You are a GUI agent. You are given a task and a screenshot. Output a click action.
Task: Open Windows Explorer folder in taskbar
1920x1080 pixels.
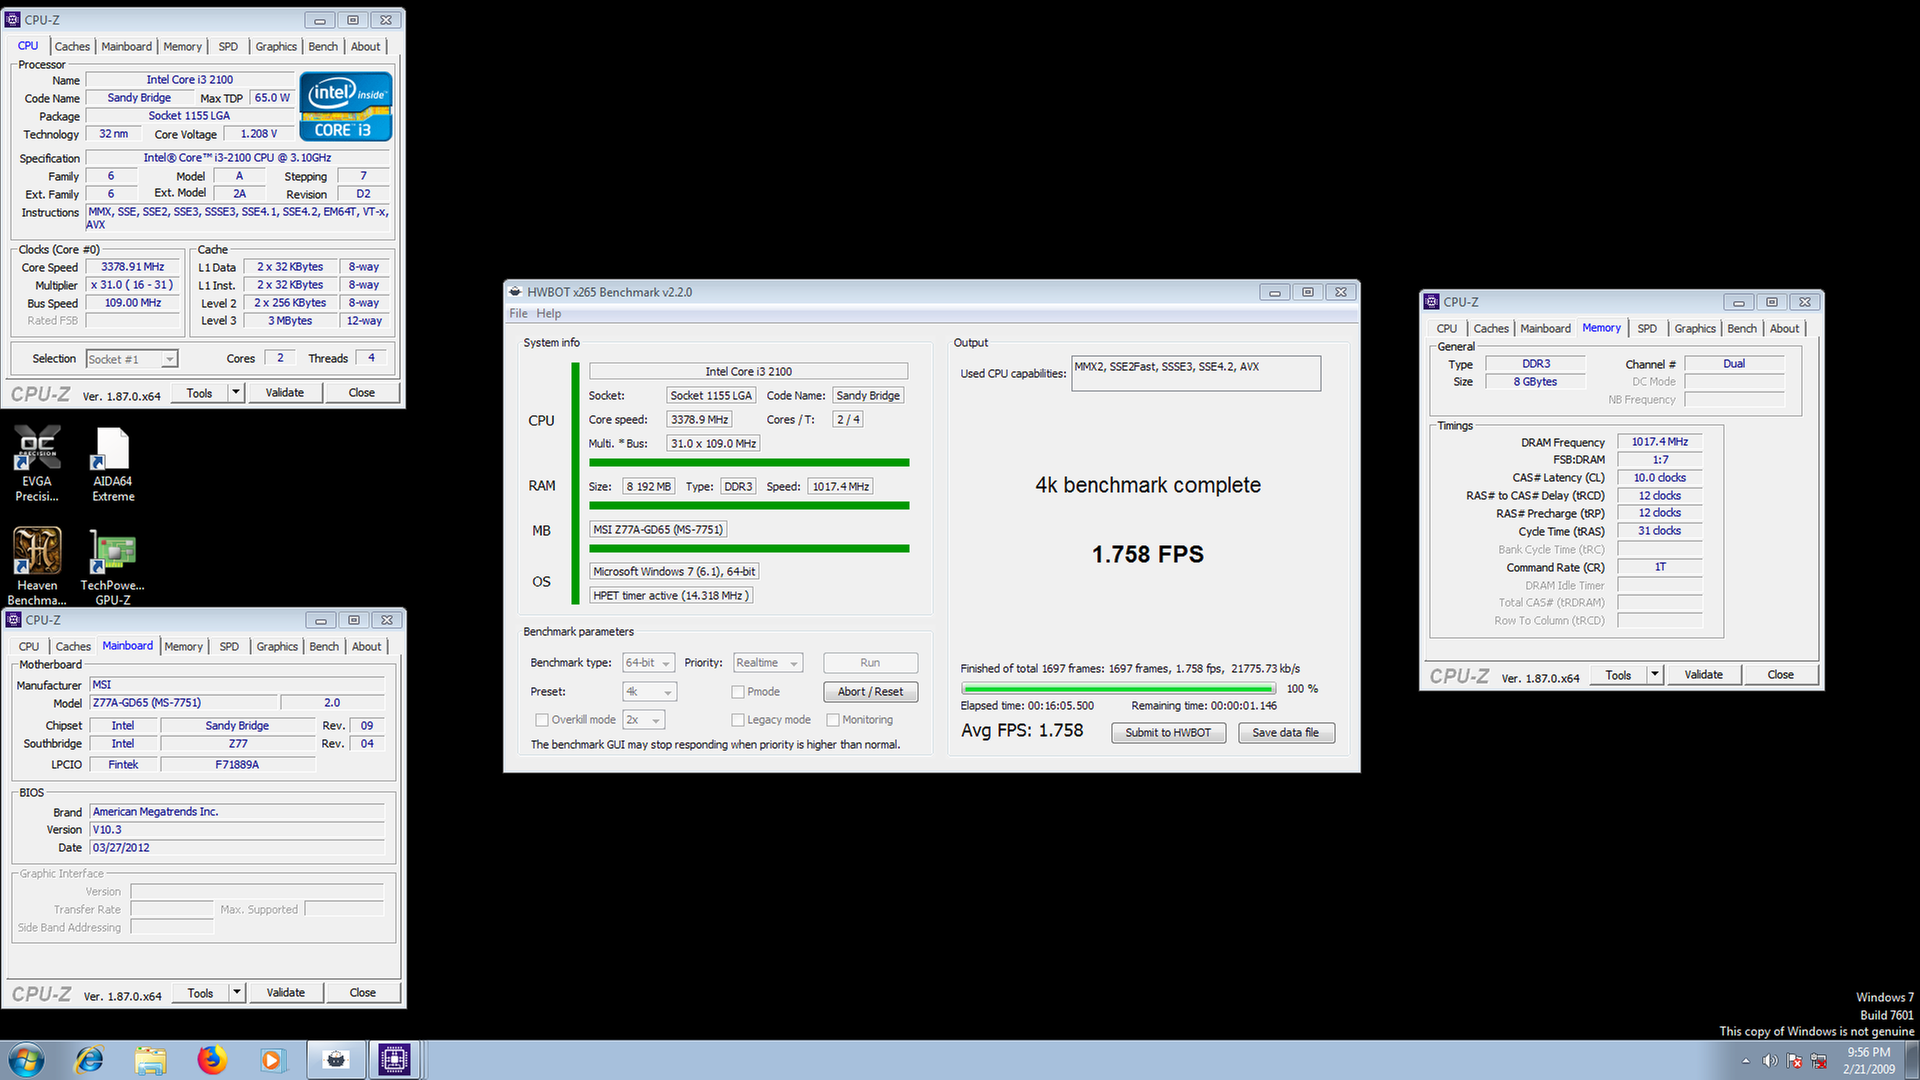(x=150, y=1060)
